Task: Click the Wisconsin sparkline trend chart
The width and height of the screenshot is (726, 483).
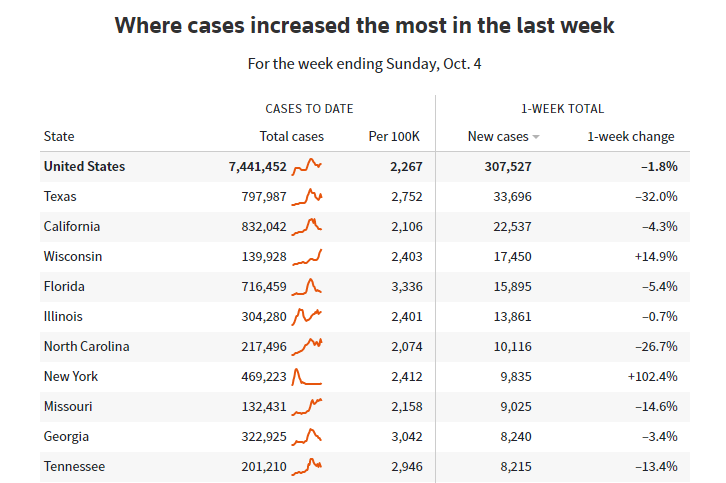Action: [x=307, y=256]
